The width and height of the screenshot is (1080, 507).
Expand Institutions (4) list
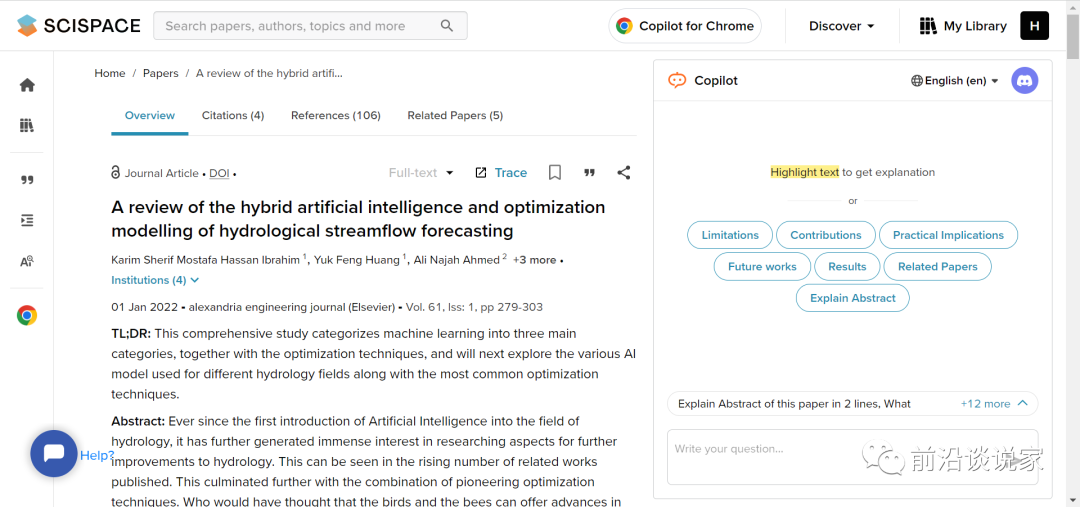point(155,280)
